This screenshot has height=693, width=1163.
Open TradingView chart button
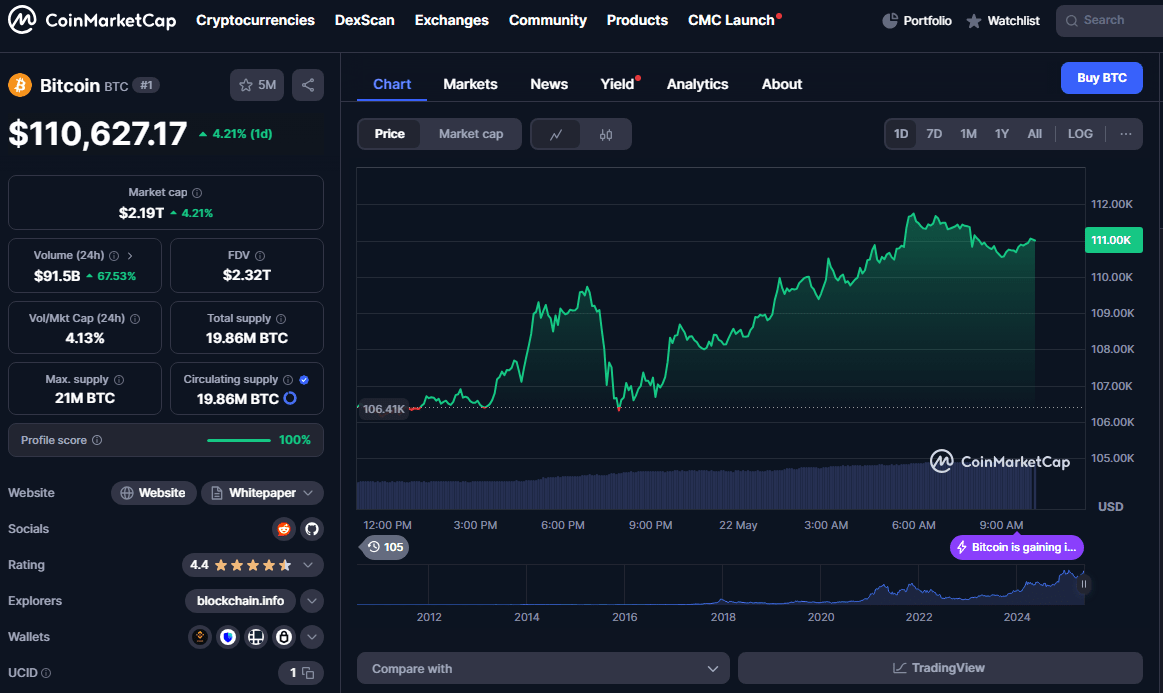coord(940,669)
